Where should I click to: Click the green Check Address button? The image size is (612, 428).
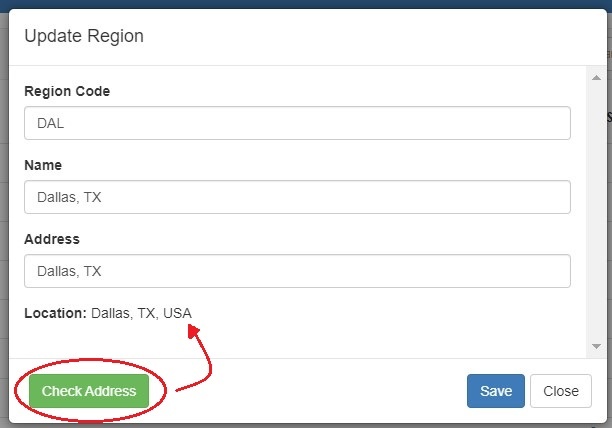click(88, 391)
